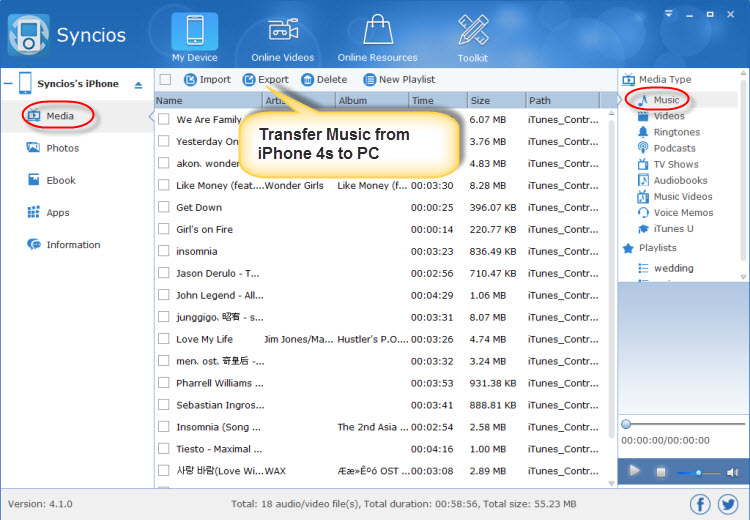
Task: Select Ringtones media type
Action: 669,132
